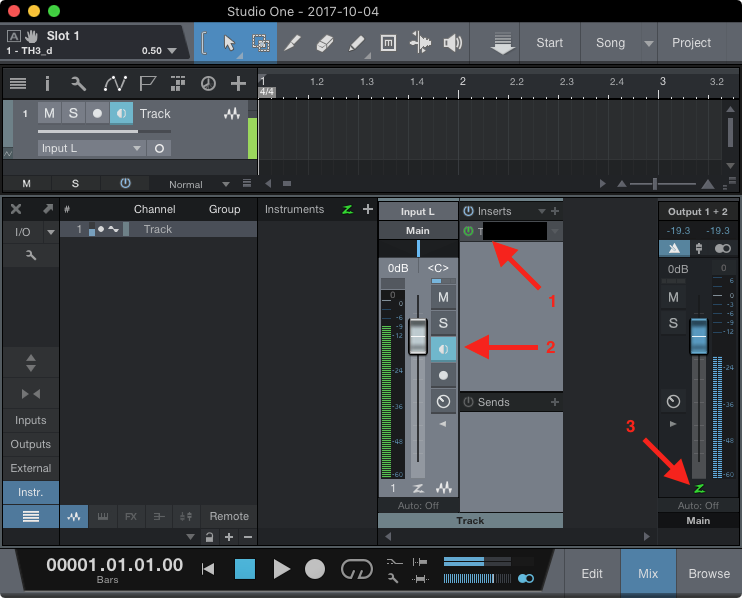Toggle loop playback
Viewport: 742px width, 598px height.
coord(357,569)
